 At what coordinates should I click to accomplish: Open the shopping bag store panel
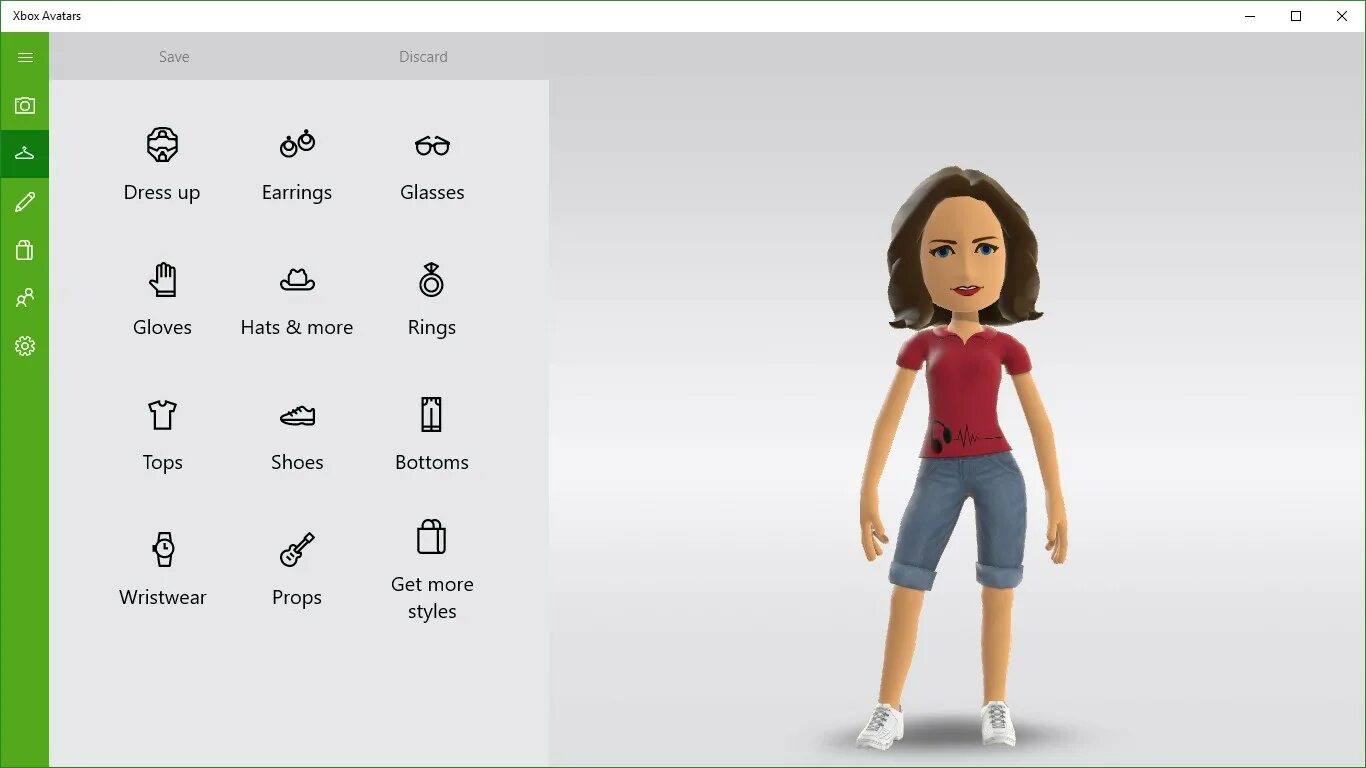coord(24,249)
